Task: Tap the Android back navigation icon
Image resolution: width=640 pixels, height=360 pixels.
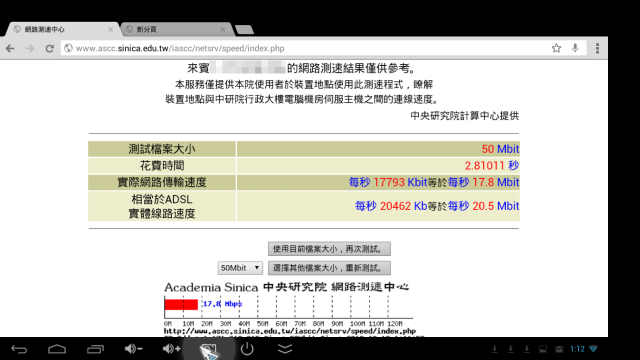Action: [x=19, y=349]
